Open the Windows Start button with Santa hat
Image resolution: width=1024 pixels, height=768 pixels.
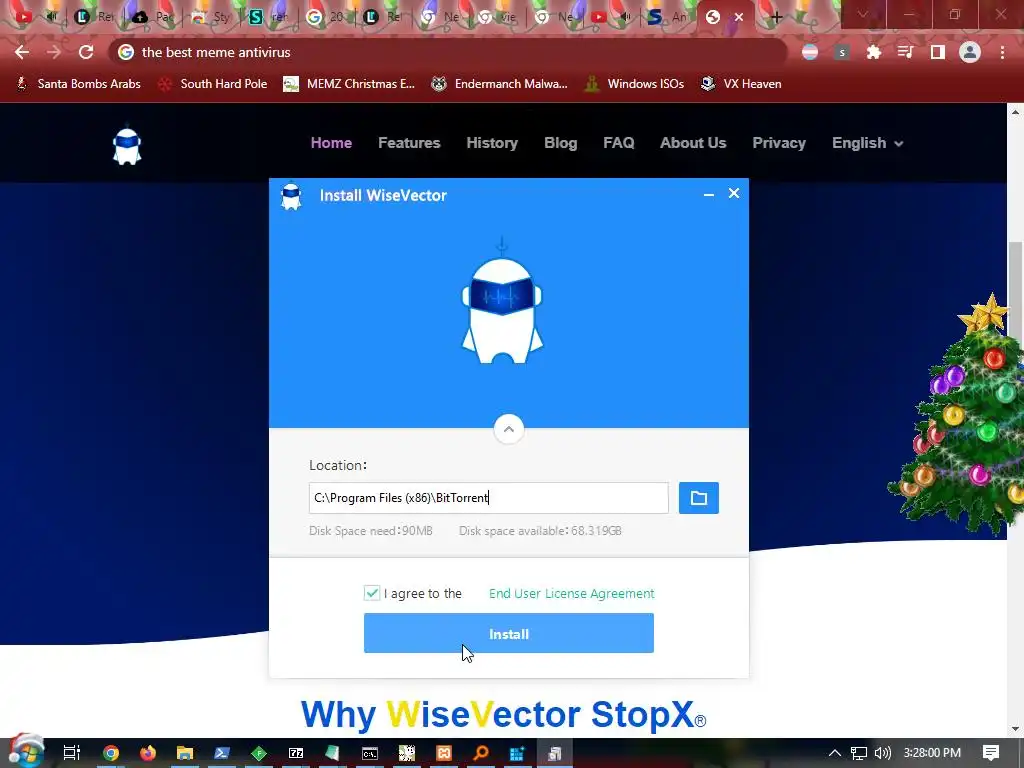[26, 752]
